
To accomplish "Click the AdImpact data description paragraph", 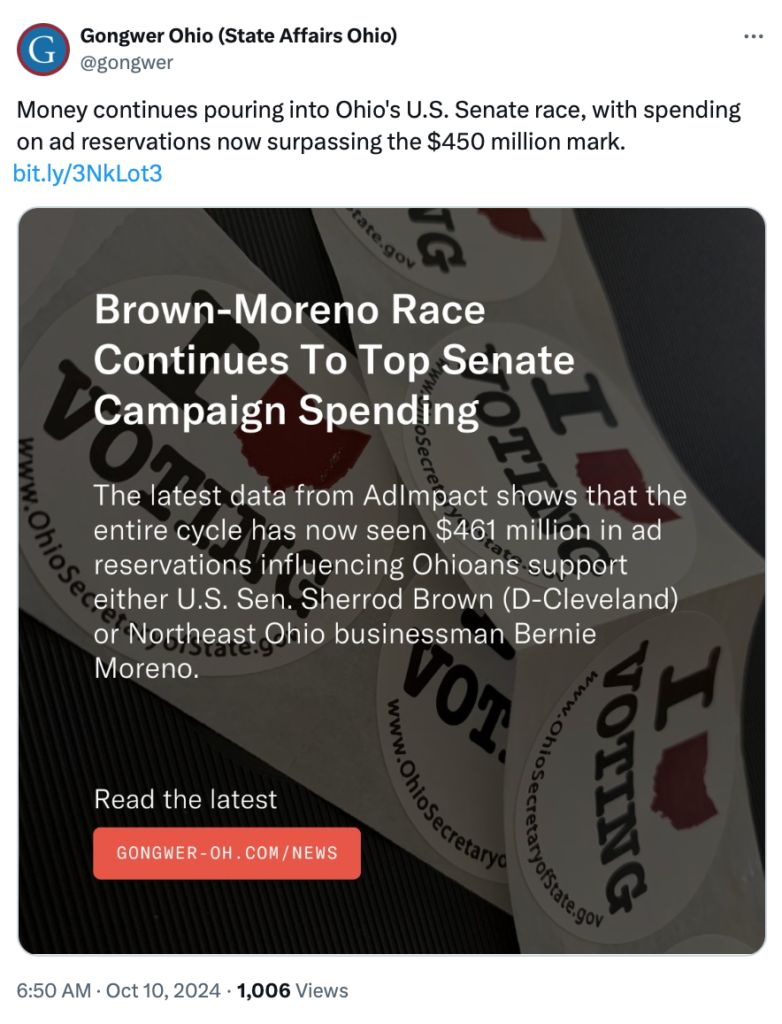I will click(390, 581).
